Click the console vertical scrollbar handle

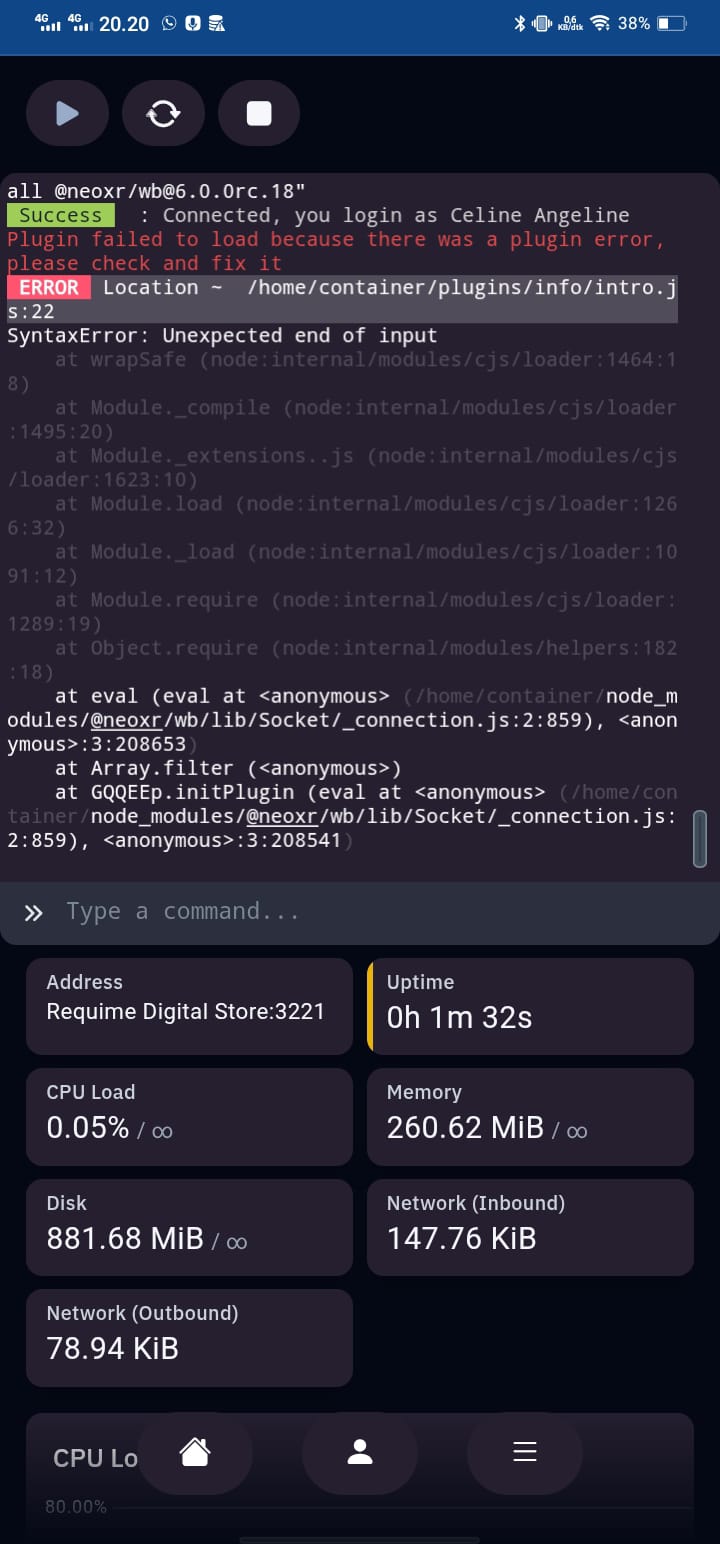pyautogui.click(x=700, y=838)
